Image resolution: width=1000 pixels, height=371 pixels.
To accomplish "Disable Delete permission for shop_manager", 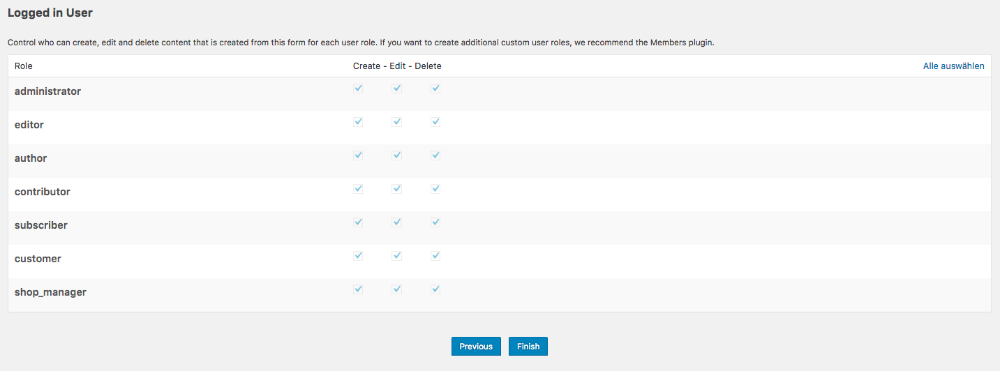I will [x=436, y=289].
